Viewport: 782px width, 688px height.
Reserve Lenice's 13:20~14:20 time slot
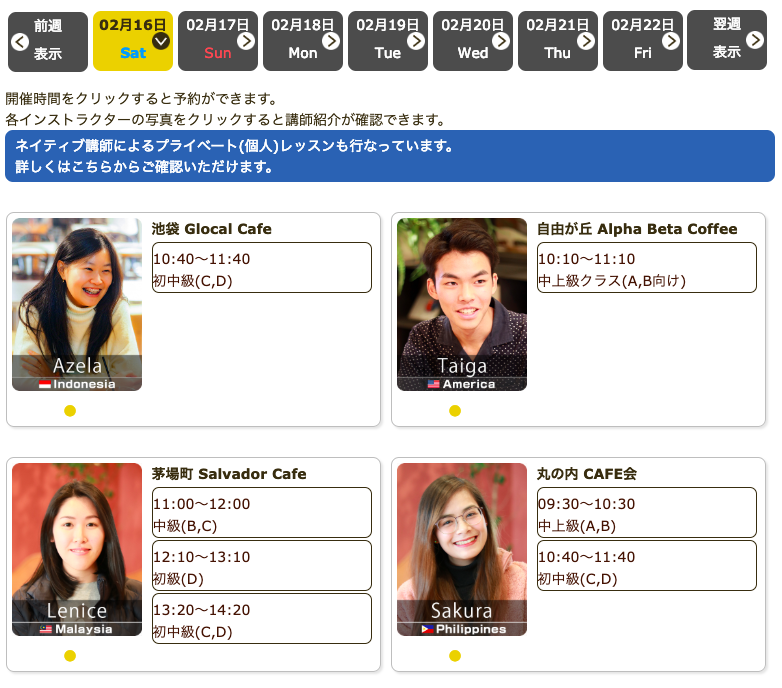point(262,619)
